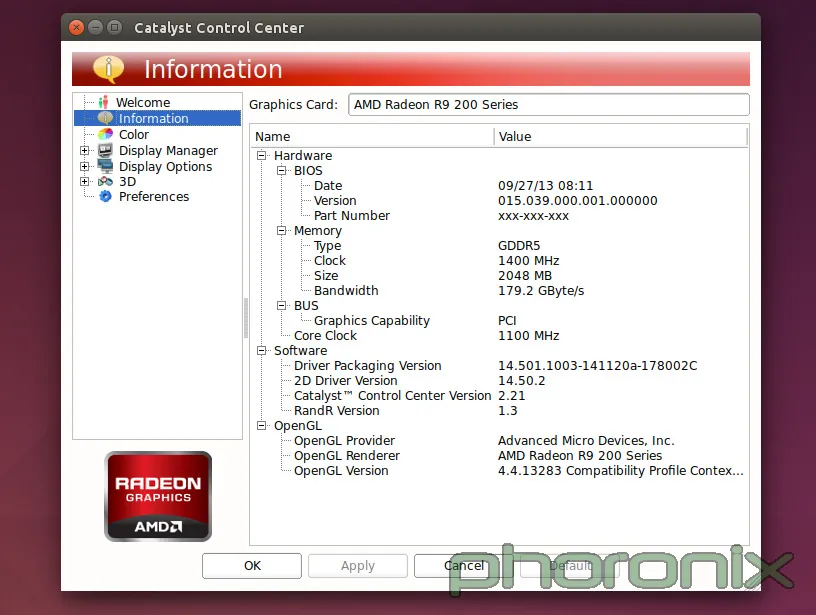The image size is (816, 615).
Task: Expand the Display Options tree node
Action: point(85,167)
